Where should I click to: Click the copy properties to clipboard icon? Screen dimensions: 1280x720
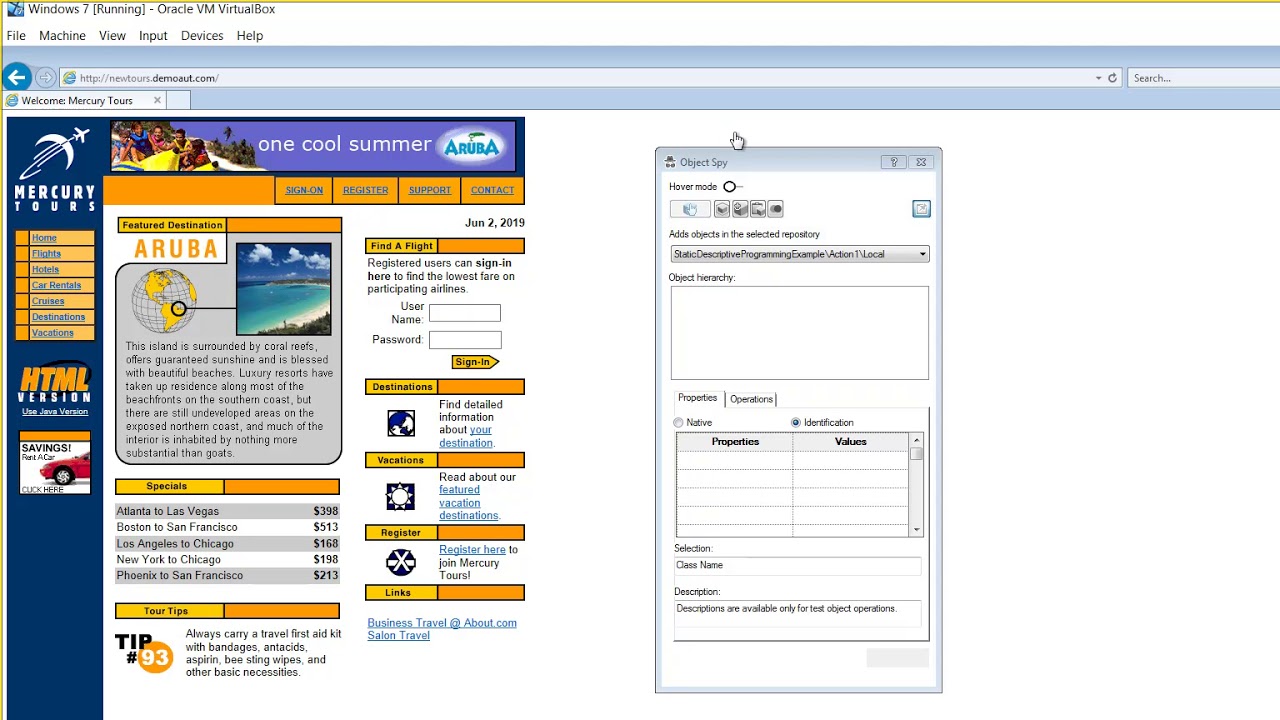point(758,209)
